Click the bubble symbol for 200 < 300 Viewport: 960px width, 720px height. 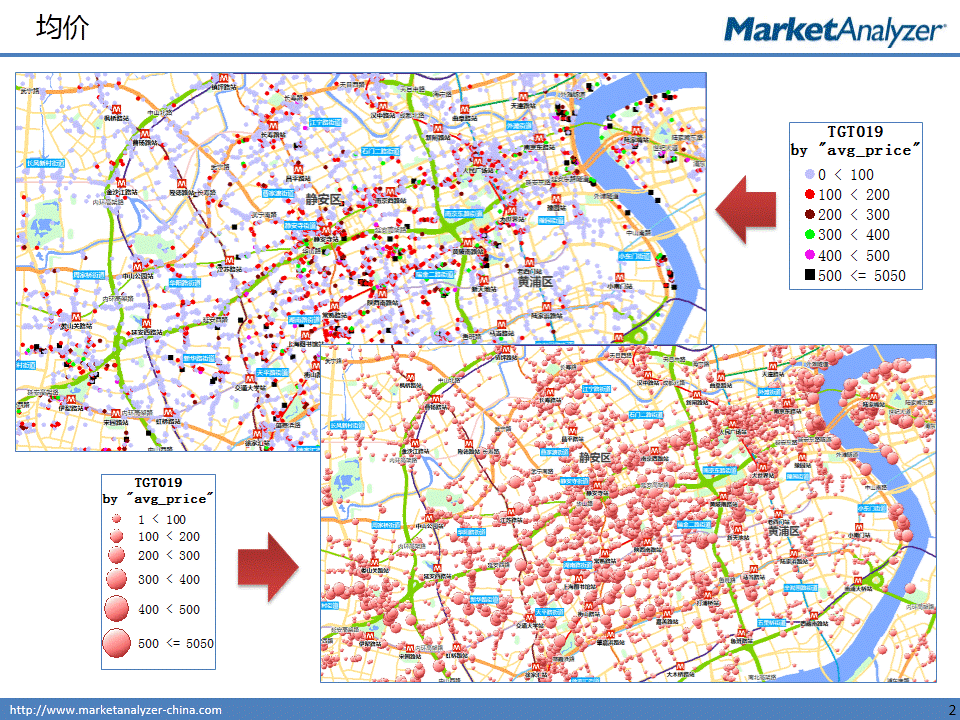pyautogui.click(x=116, y=555)
